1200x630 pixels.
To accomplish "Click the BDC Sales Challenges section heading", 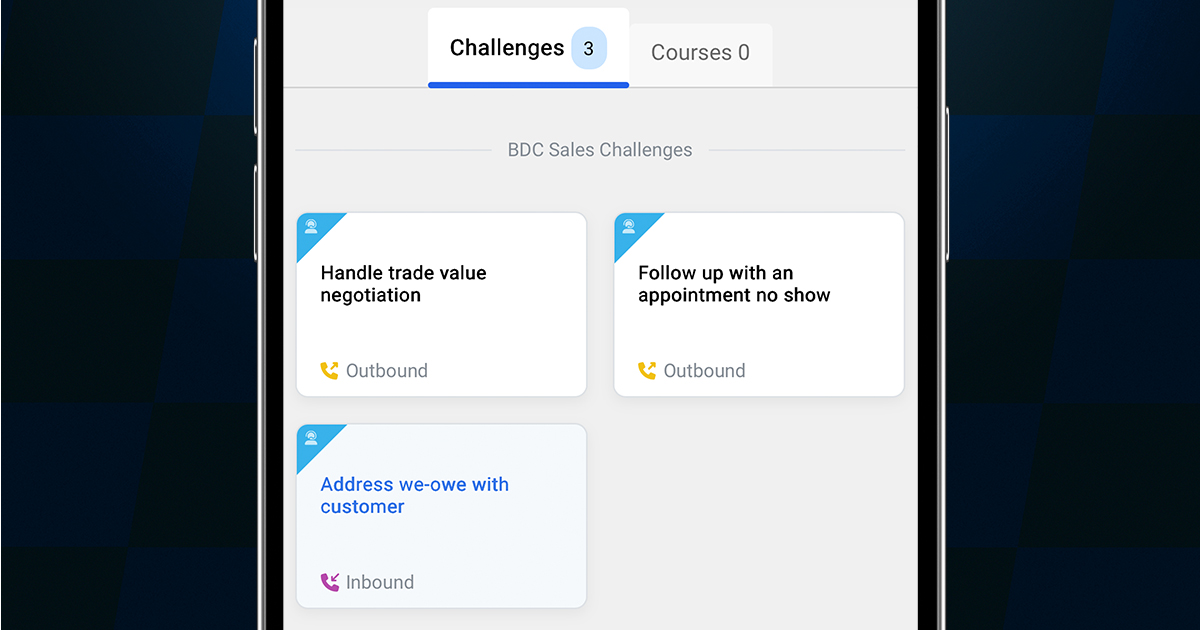I will point(600,150).
